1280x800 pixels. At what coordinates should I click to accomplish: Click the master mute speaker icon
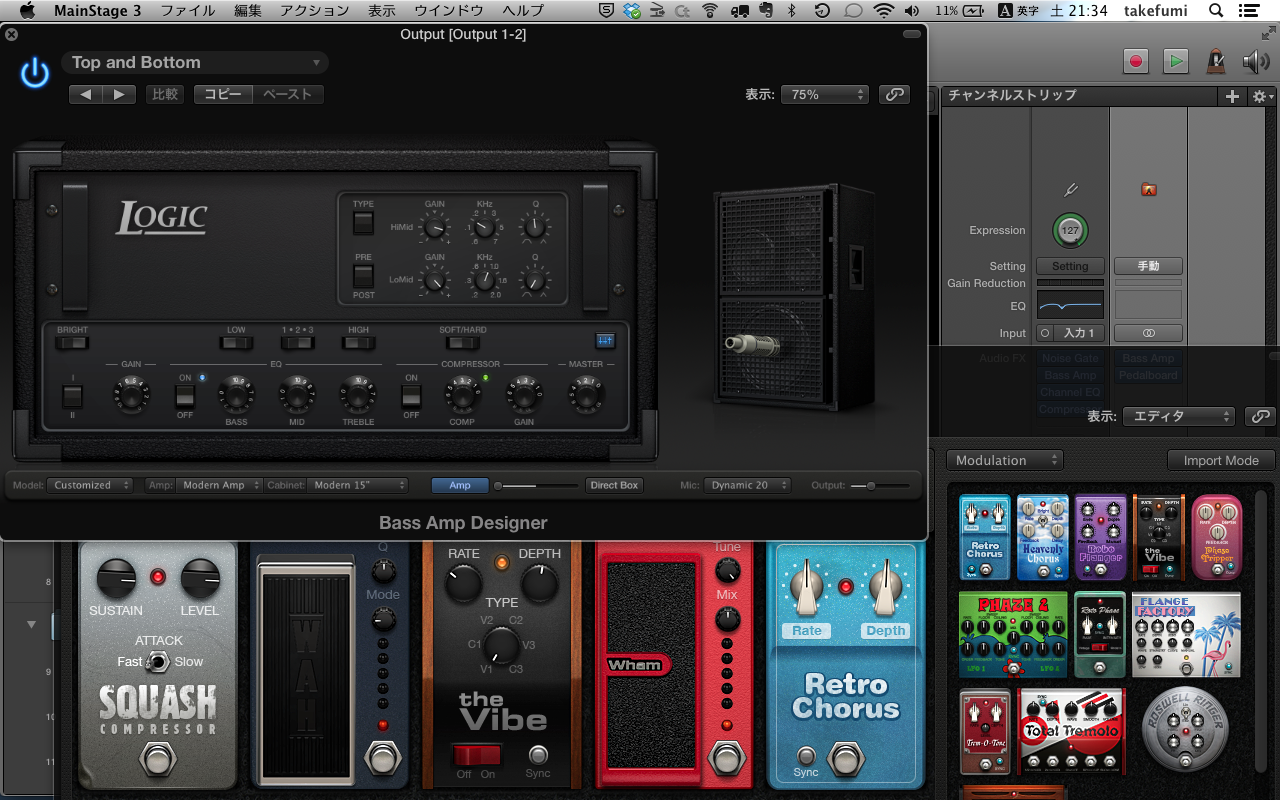[x=1256, y=61]
